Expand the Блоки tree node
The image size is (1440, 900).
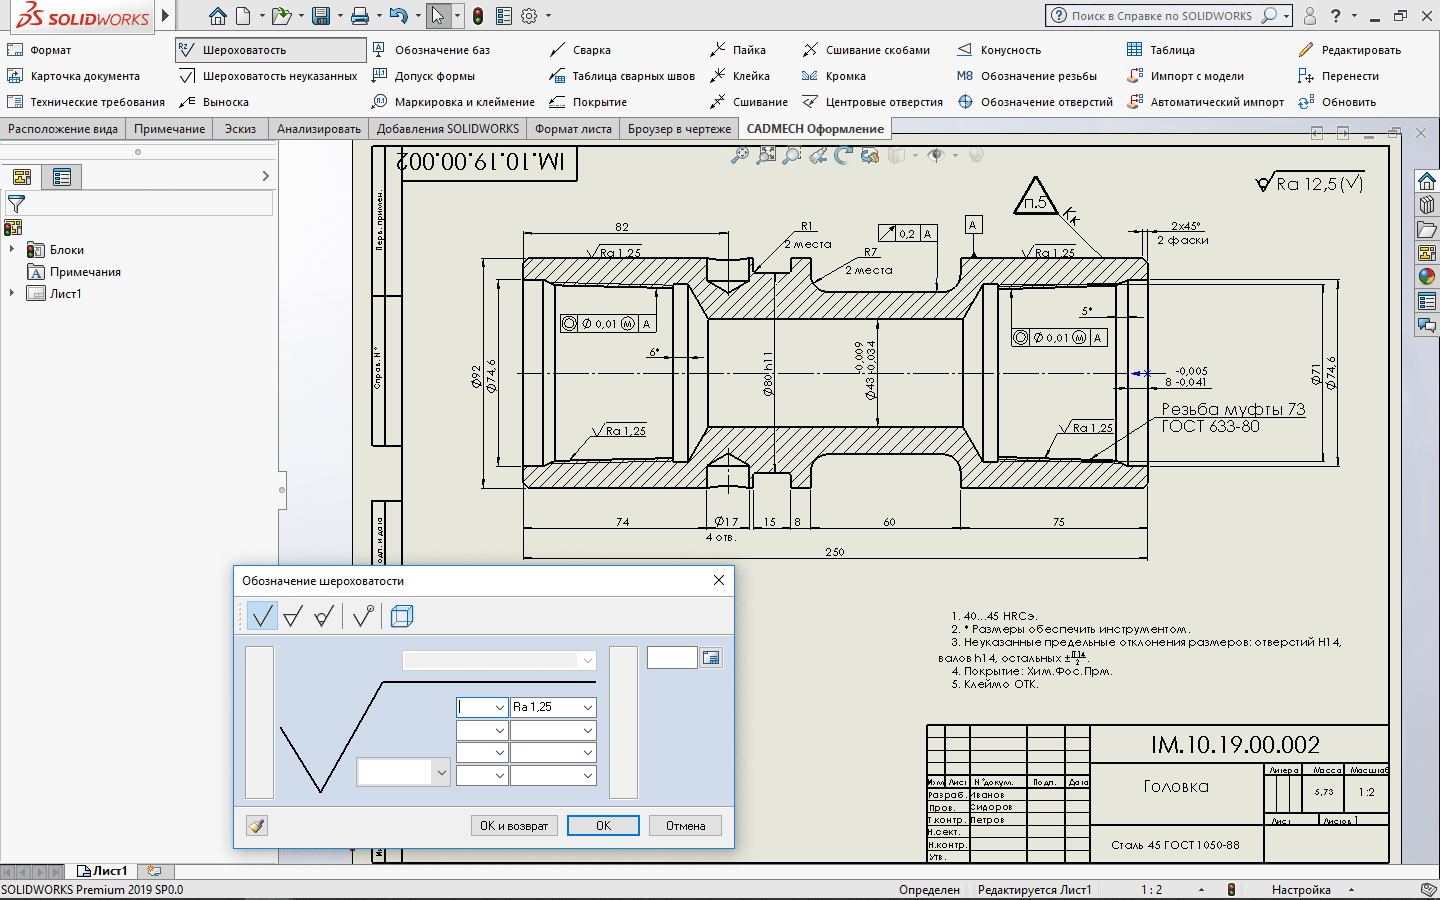pyautogui.click(x=12, y=250)
